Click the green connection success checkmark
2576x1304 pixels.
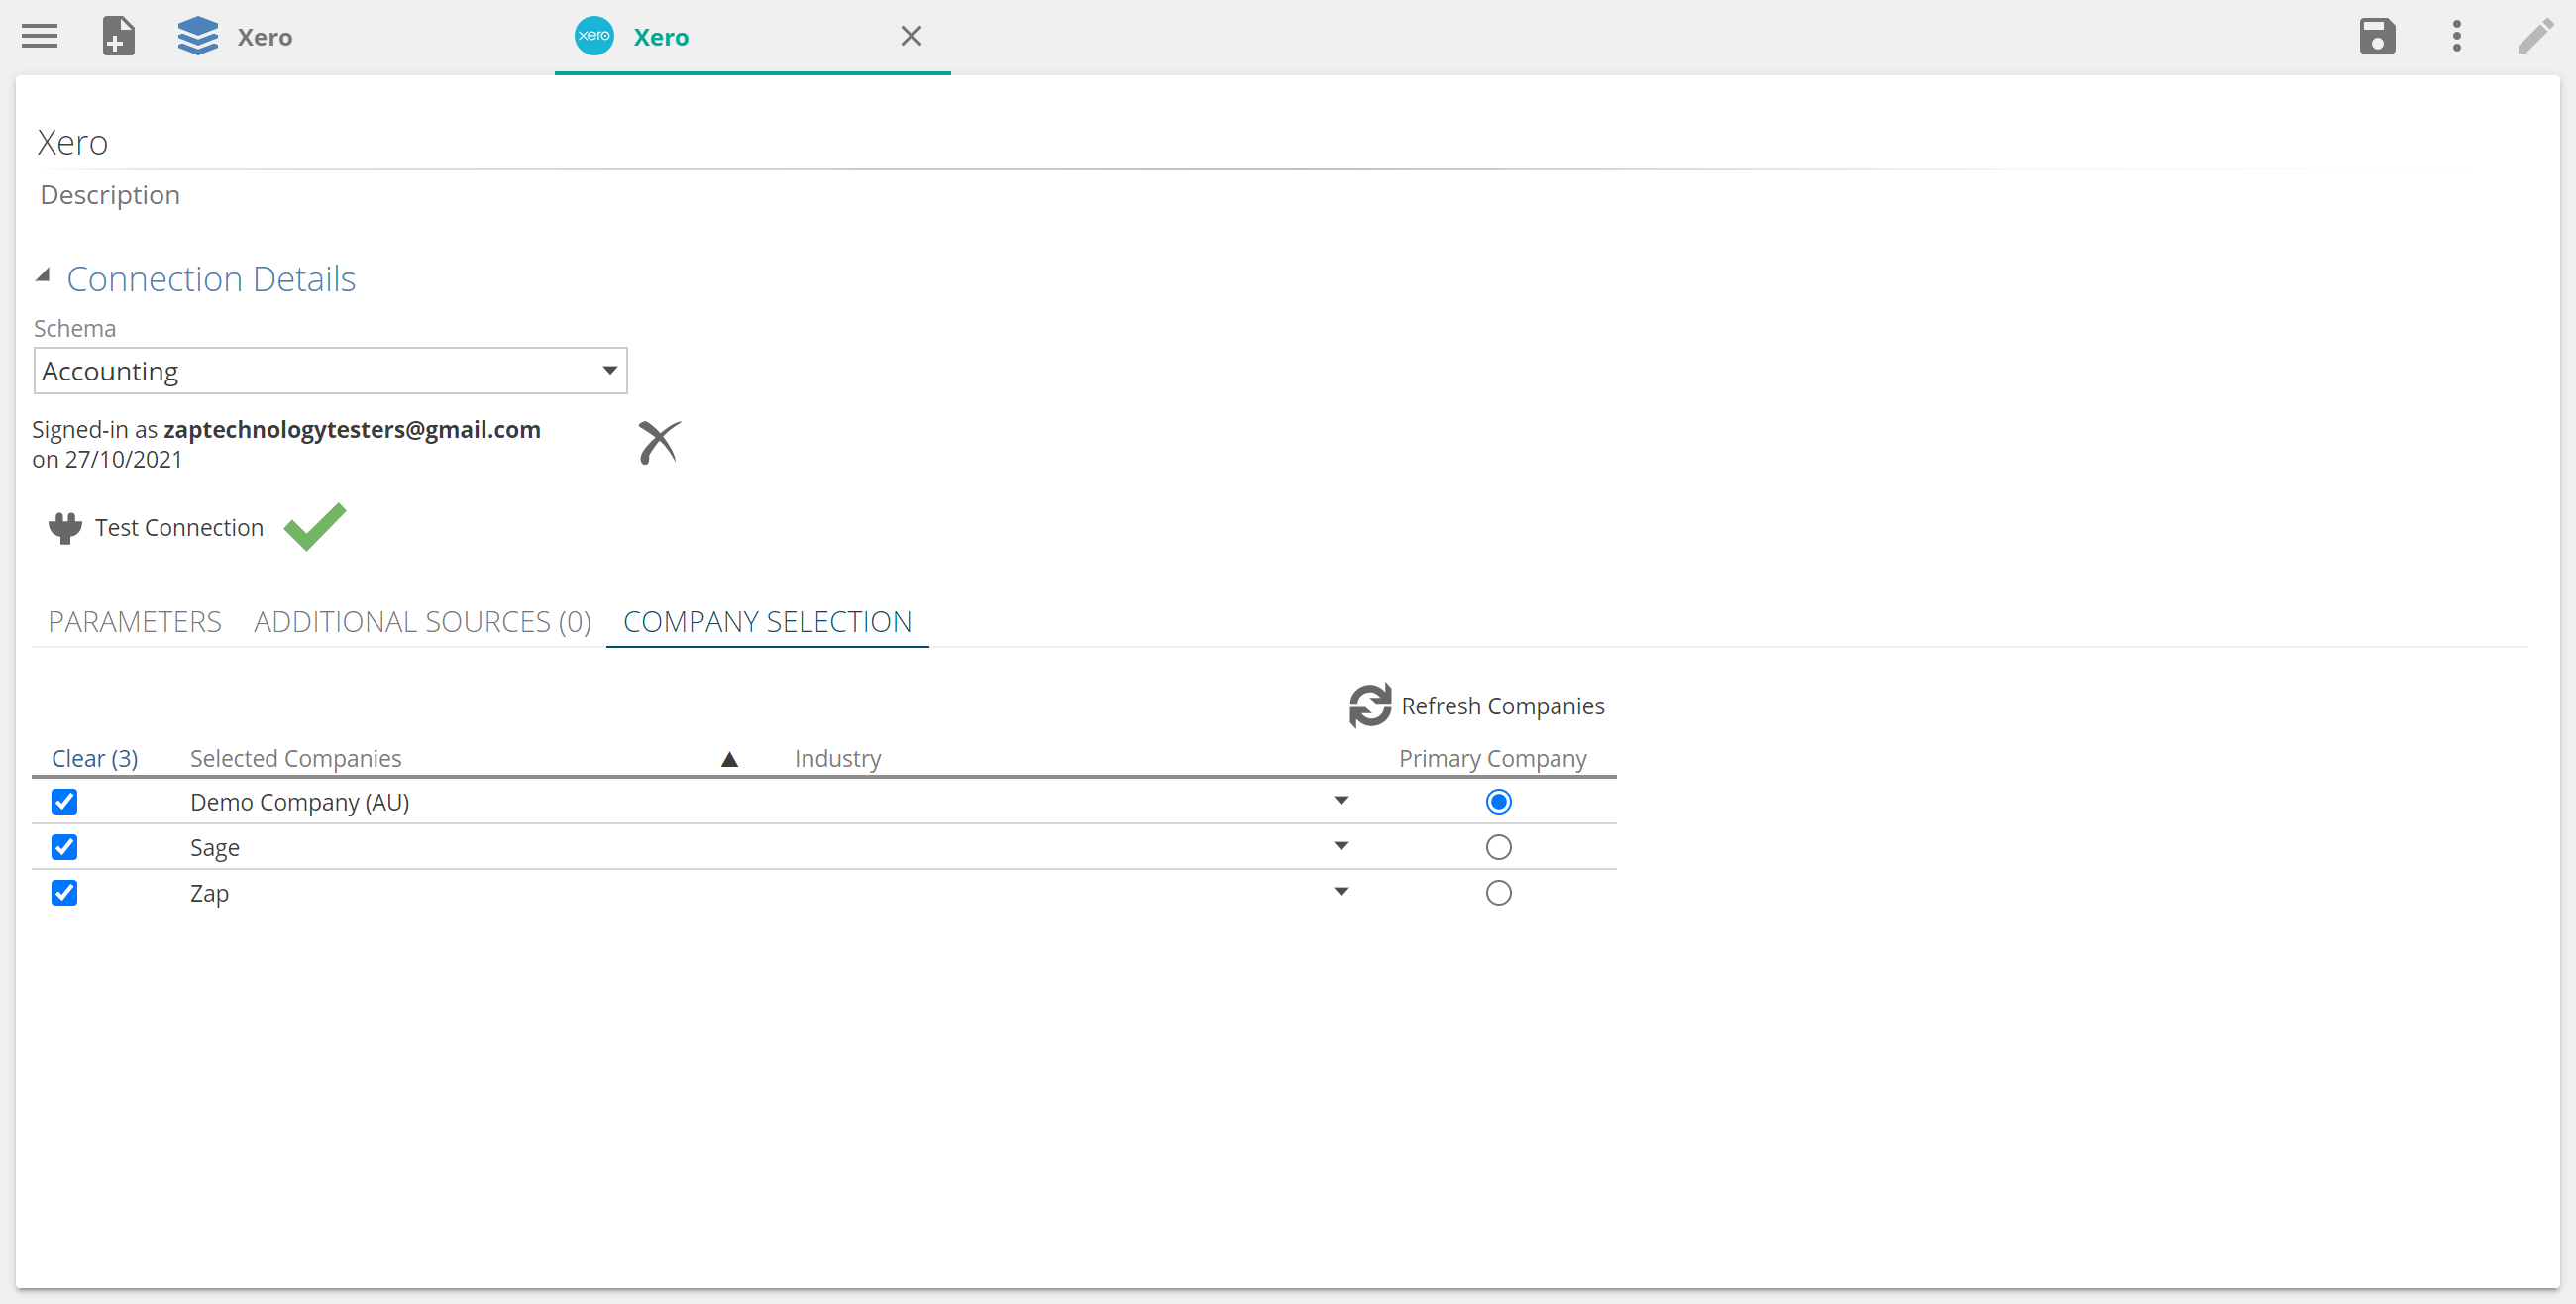tap(315, 526)
